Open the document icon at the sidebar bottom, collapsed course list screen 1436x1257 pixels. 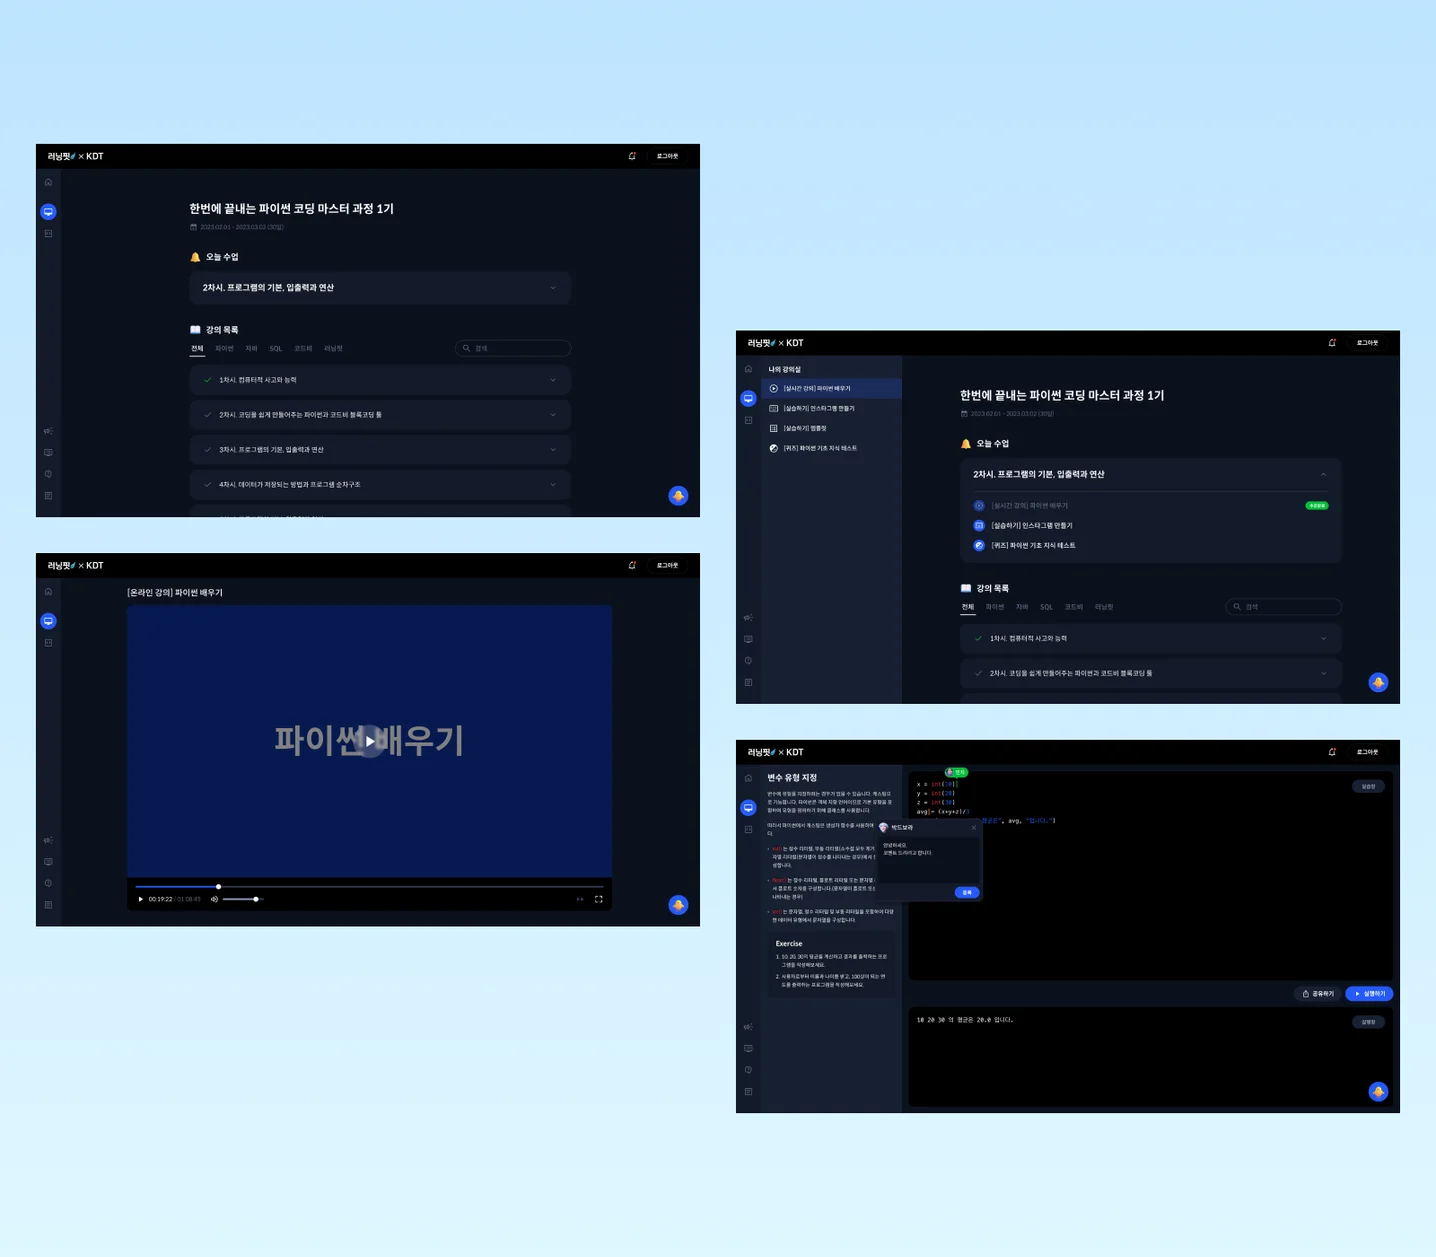tap(48, 496)
